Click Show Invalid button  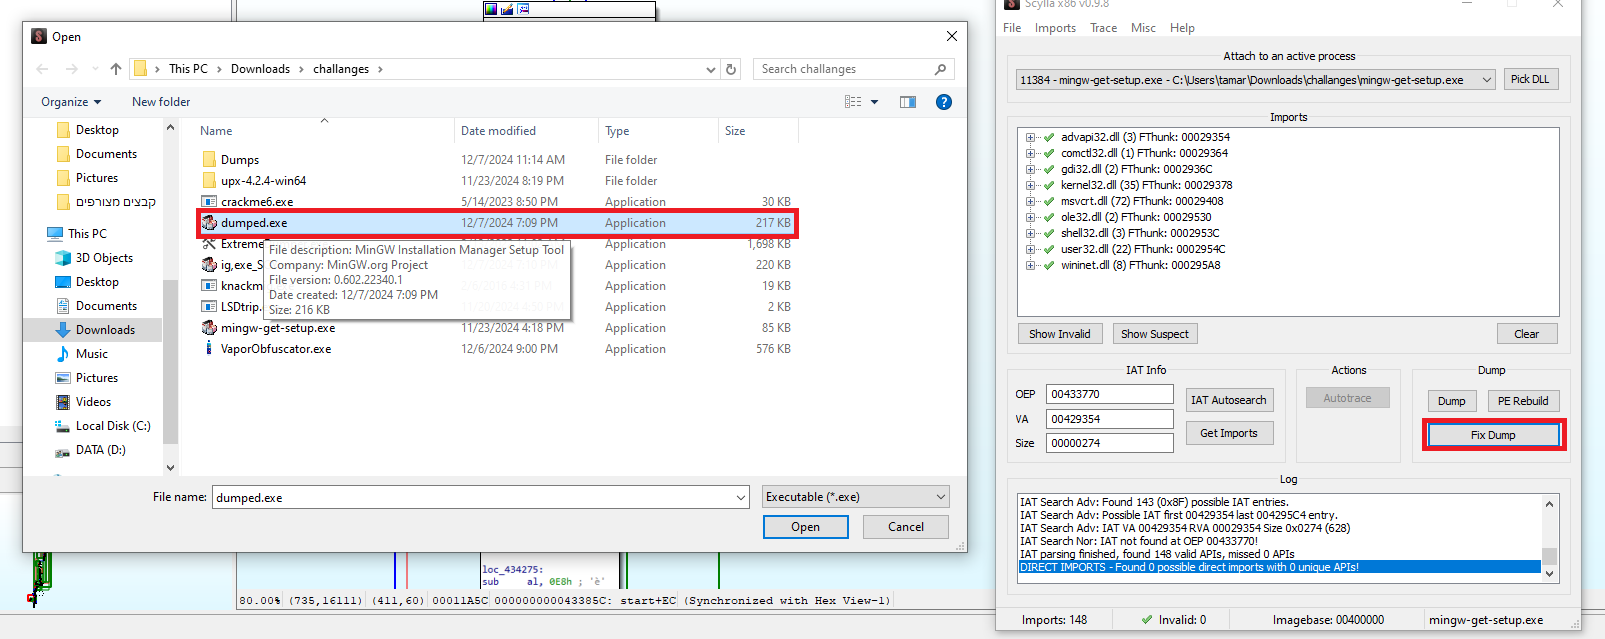1060,334
